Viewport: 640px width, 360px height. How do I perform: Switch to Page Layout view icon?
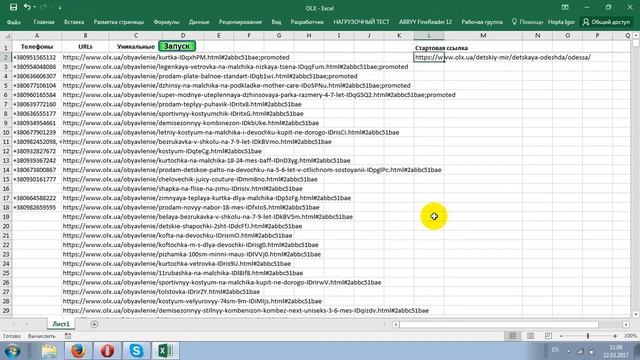pyautogui.click(x=531, y=336)
